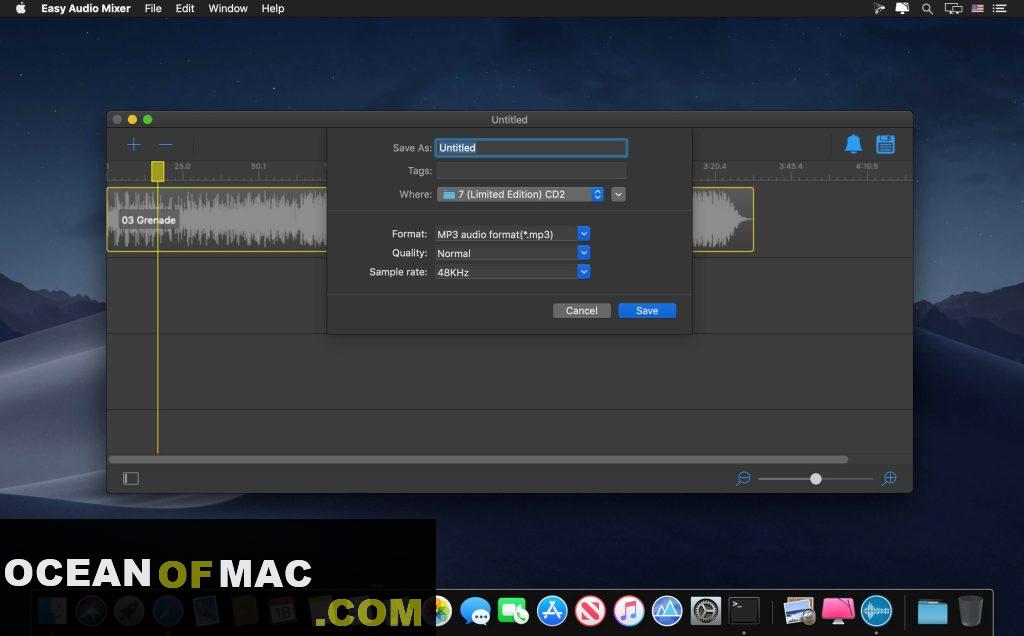Open FaceTime from the dock
The image size is (1024, 636).
513,612
